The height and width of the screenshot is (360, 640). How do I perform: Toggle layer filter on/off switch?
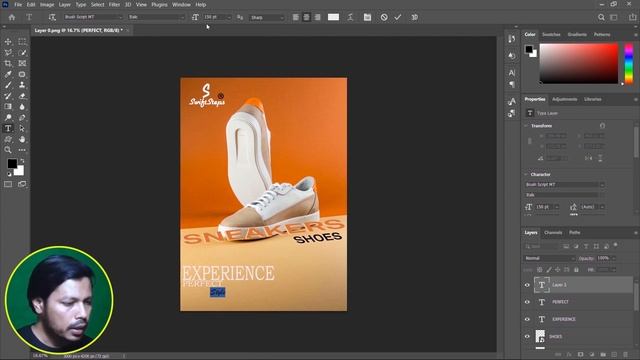click(x=616, y=245)
